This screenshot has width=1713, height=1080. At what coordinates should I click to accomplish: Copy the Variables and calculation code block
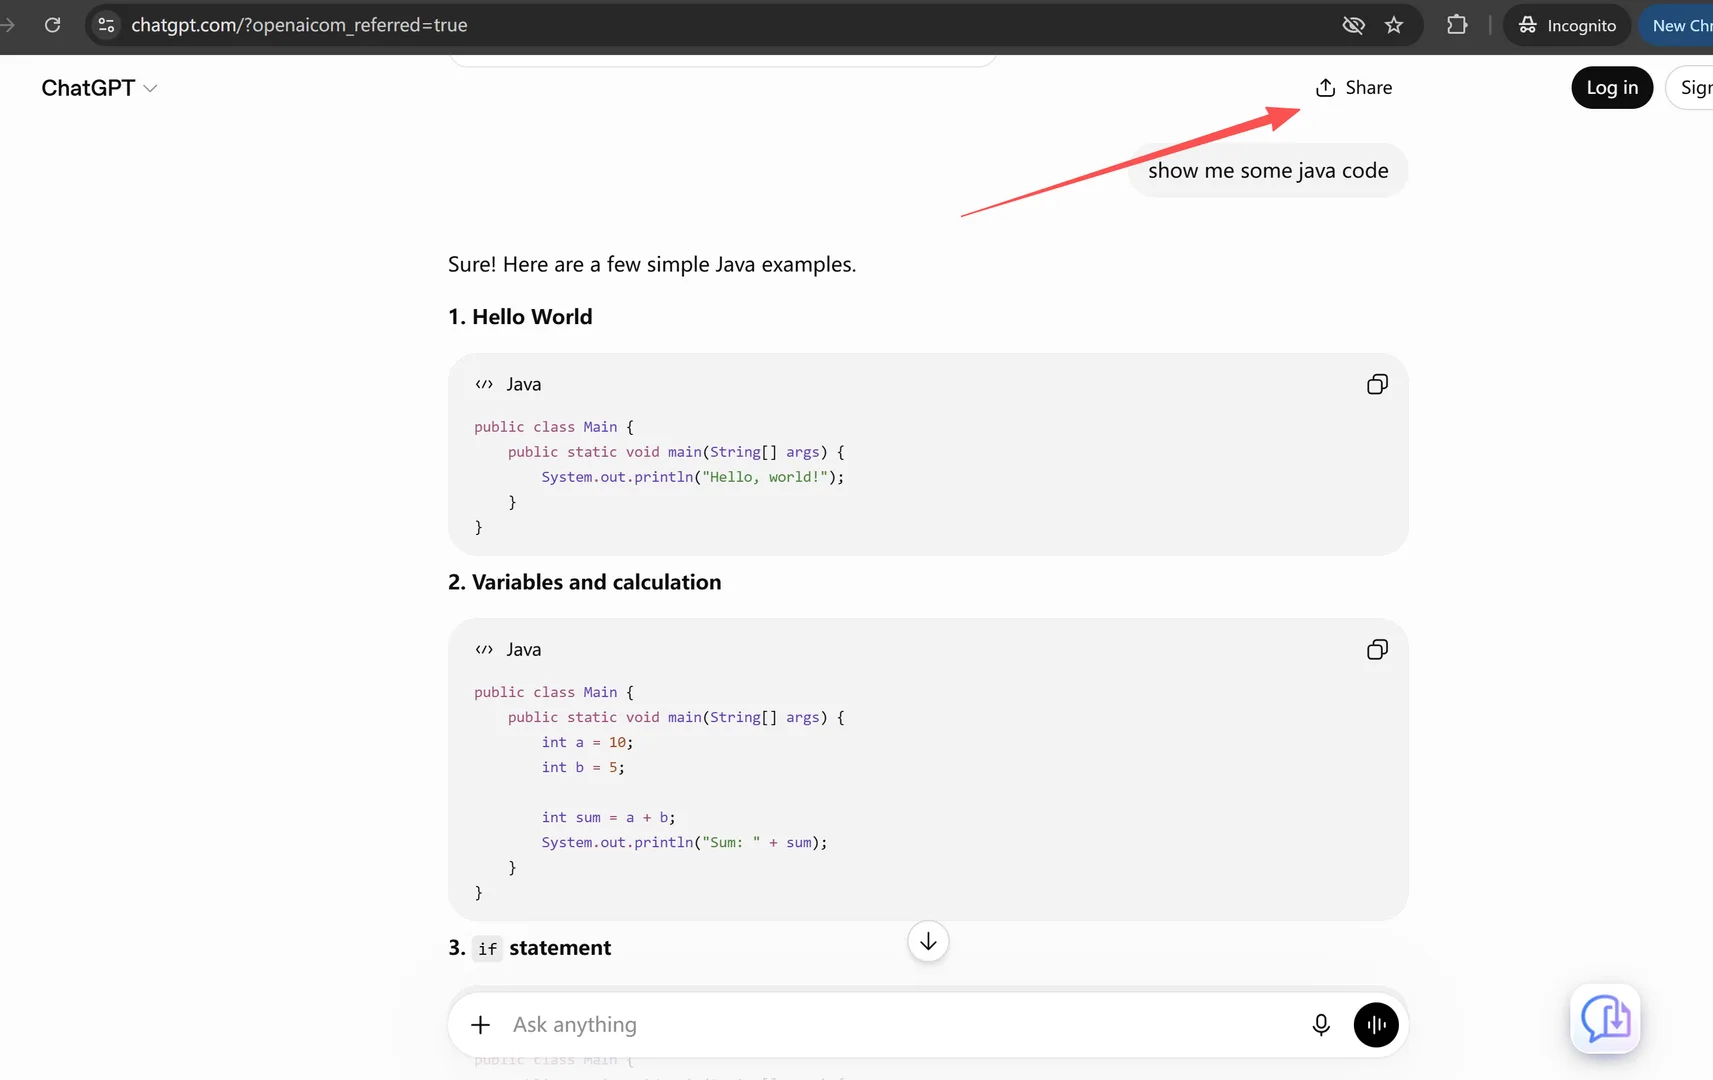click(1377, 650)
